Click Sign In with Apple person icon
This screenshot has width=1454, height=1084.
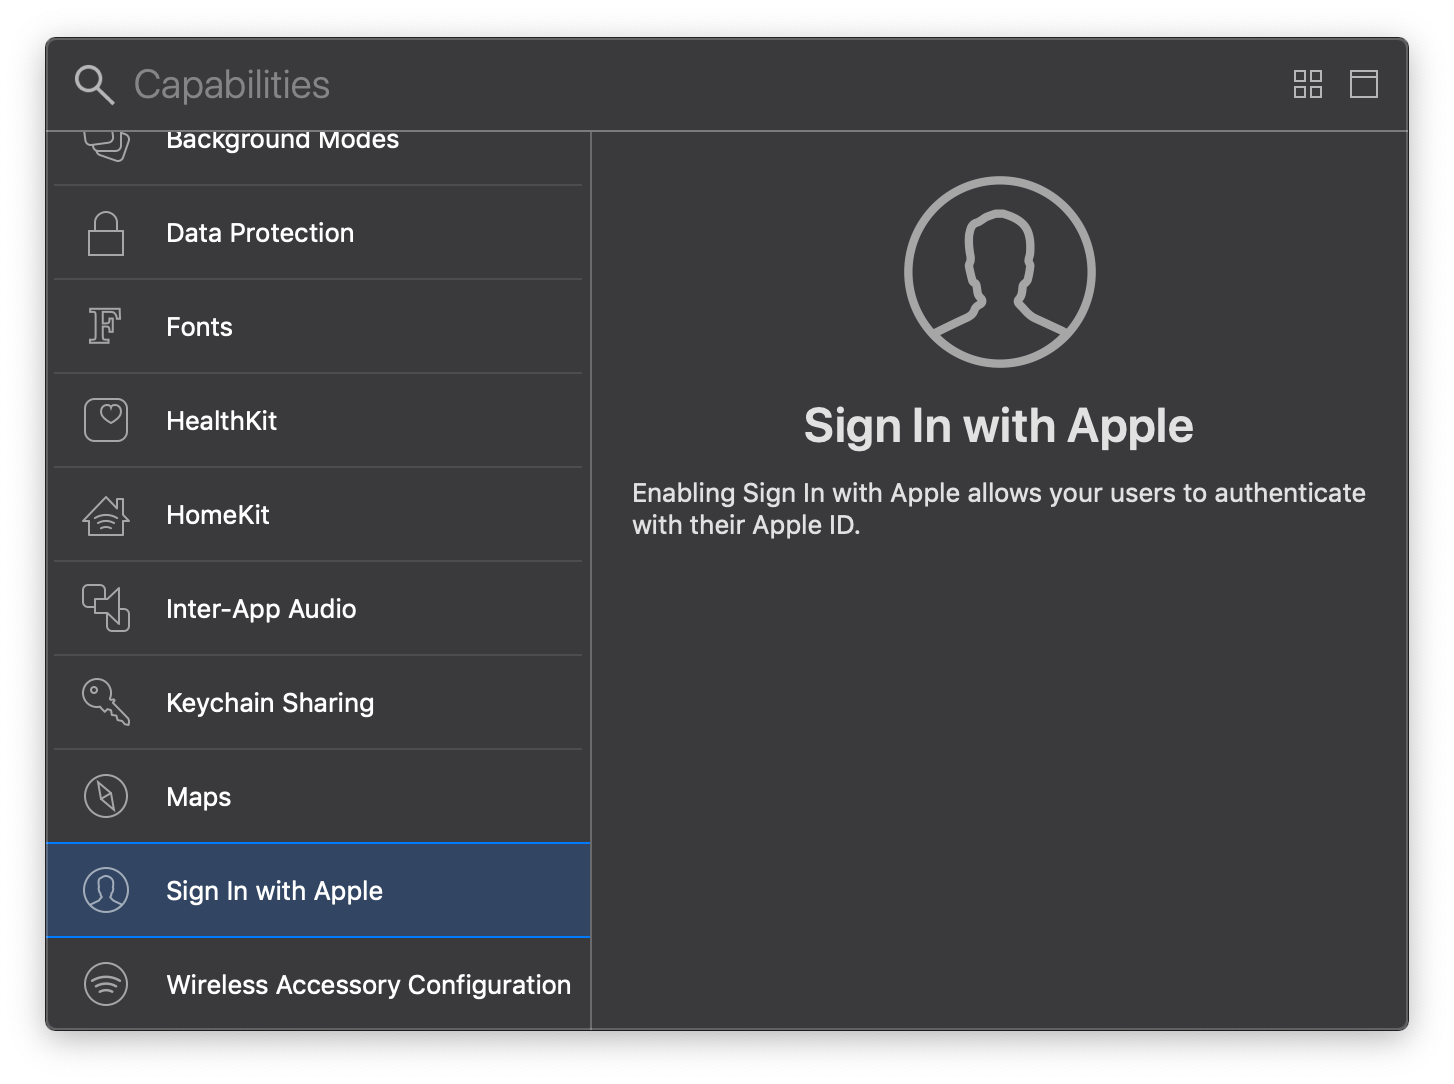106,890
